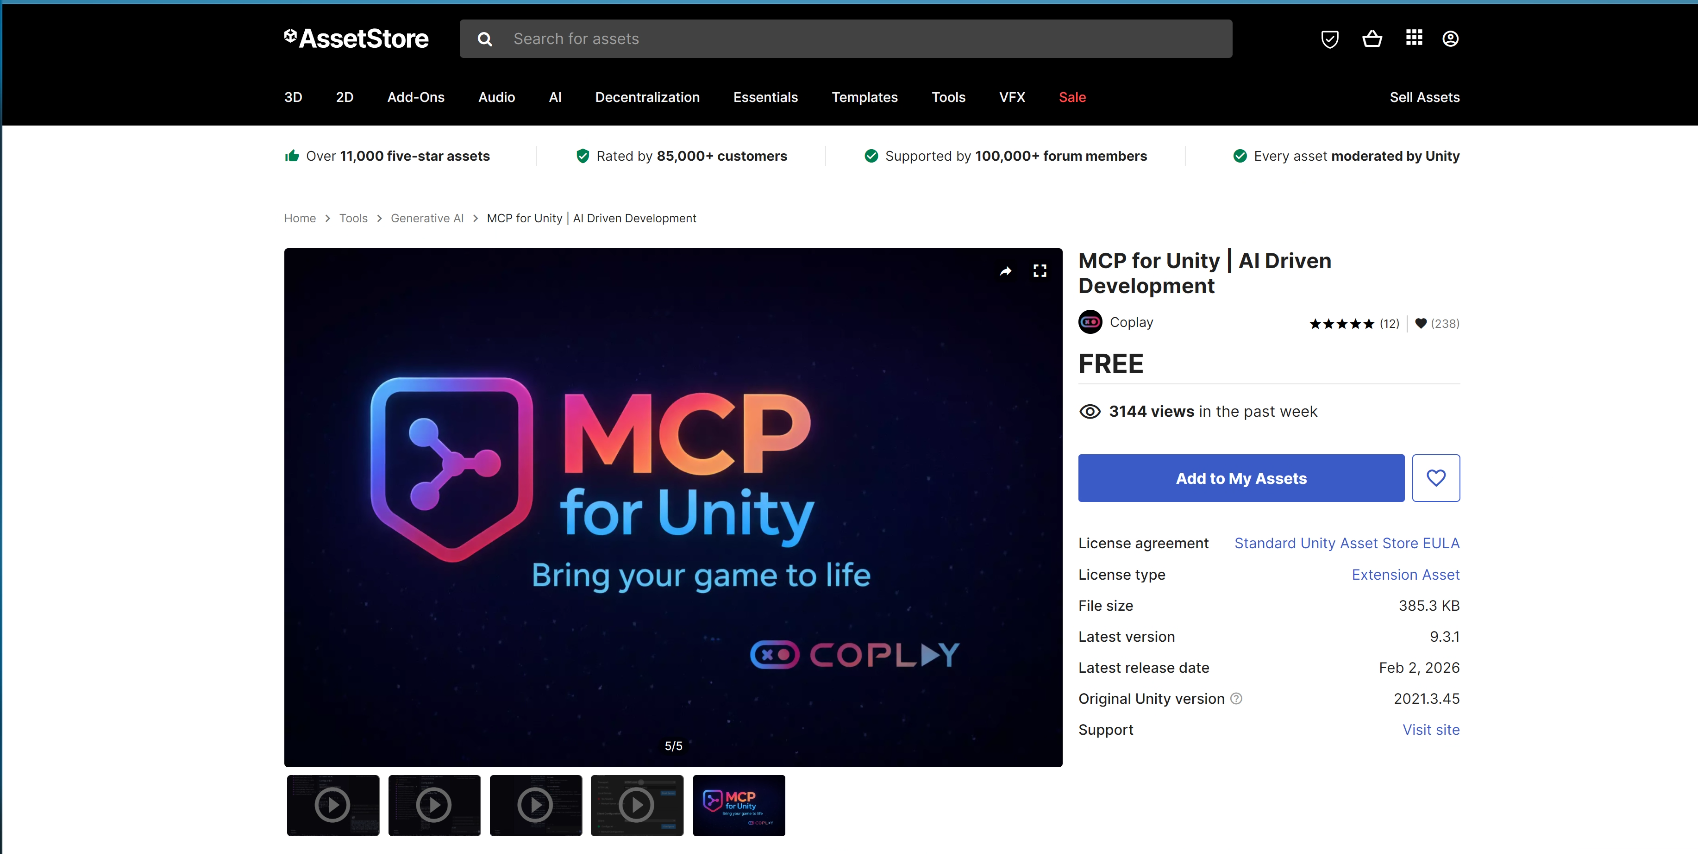Image resolution: width=1698 pixels, height=854 pixels.
Task: Go to Generative AI breadcrumb
Action: (x=427, y=218)
